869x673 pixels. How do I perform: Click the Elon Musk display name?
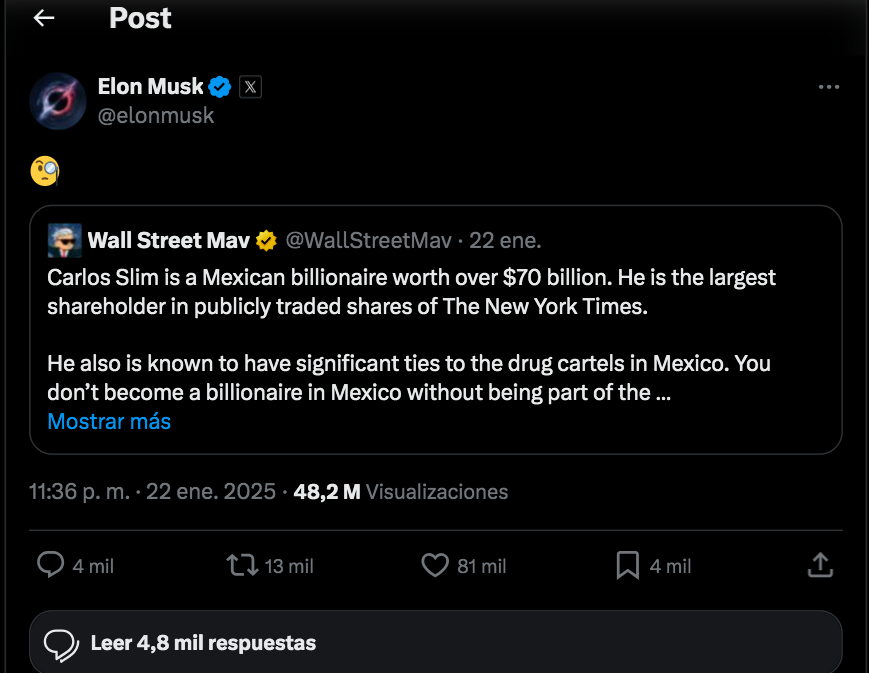[x=150, y=87]
